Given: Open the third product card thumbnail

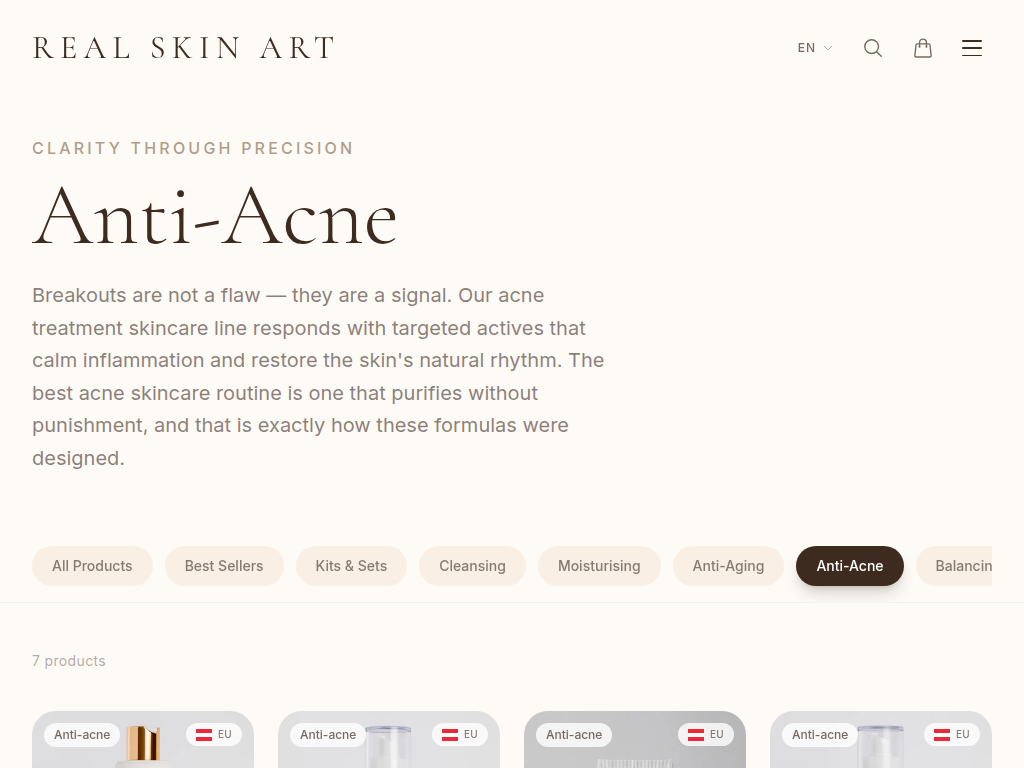Looking at the screenshot, I should pyautogui.click(x=635, y=752).
